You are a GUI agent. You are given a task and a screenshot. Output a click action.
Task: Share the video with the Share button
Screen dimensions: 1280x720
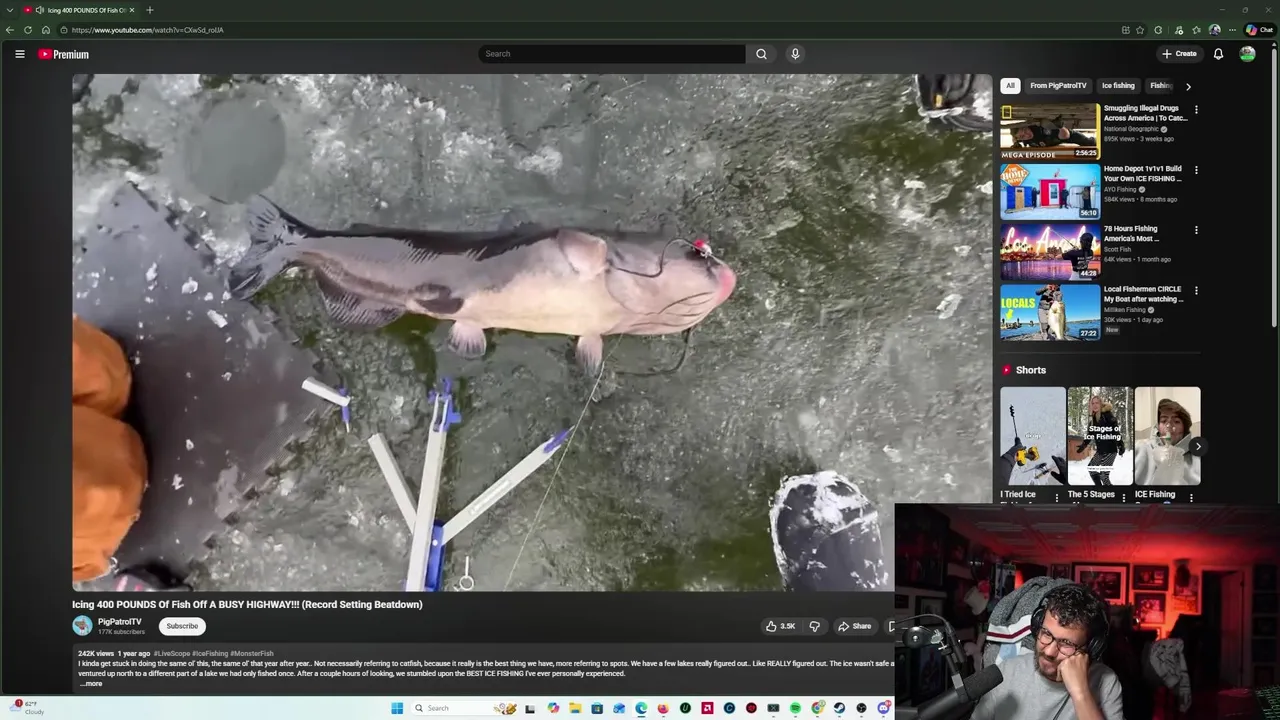855,626
